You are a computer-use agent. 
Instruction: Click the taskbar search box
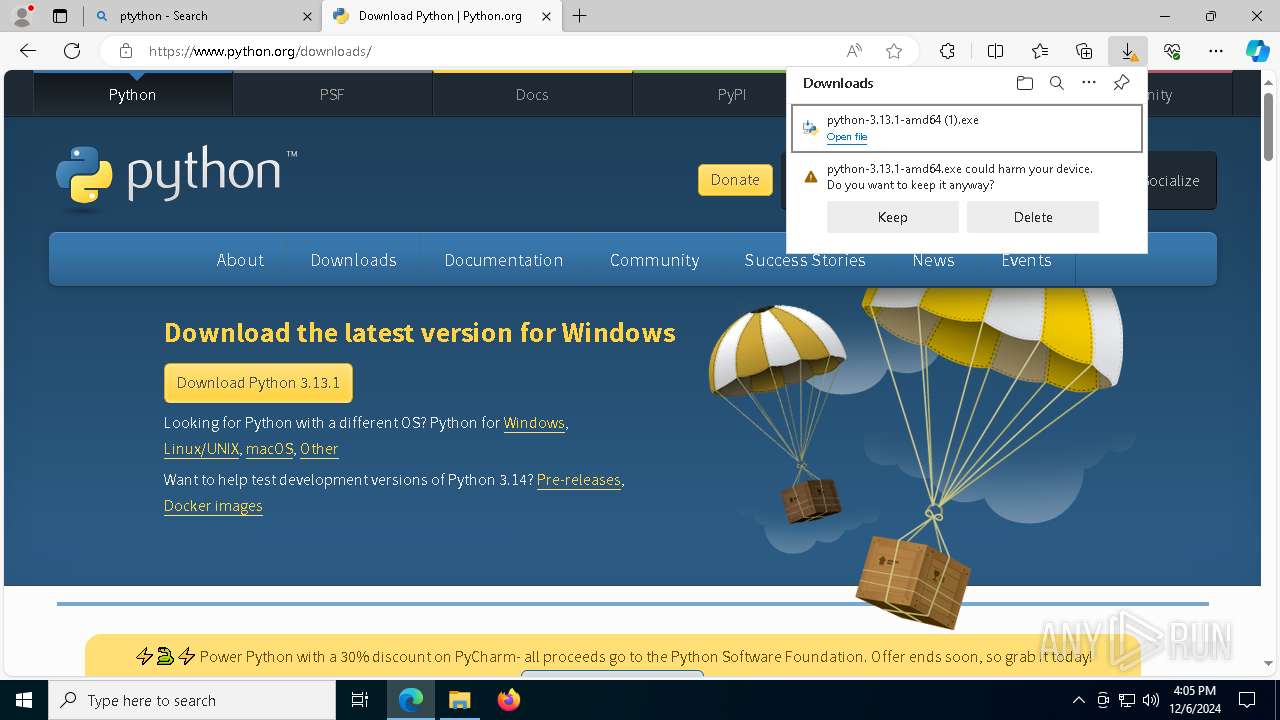point(192,700)
